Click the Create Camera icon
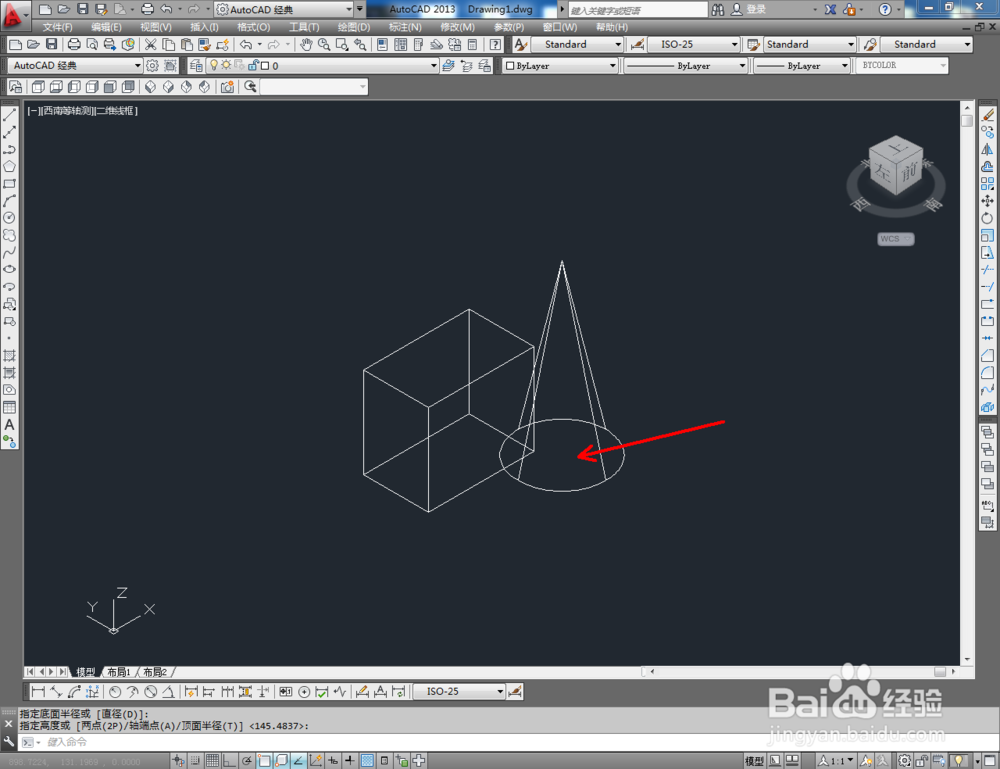Viewport: 1000px width, 769px height. 227,87
